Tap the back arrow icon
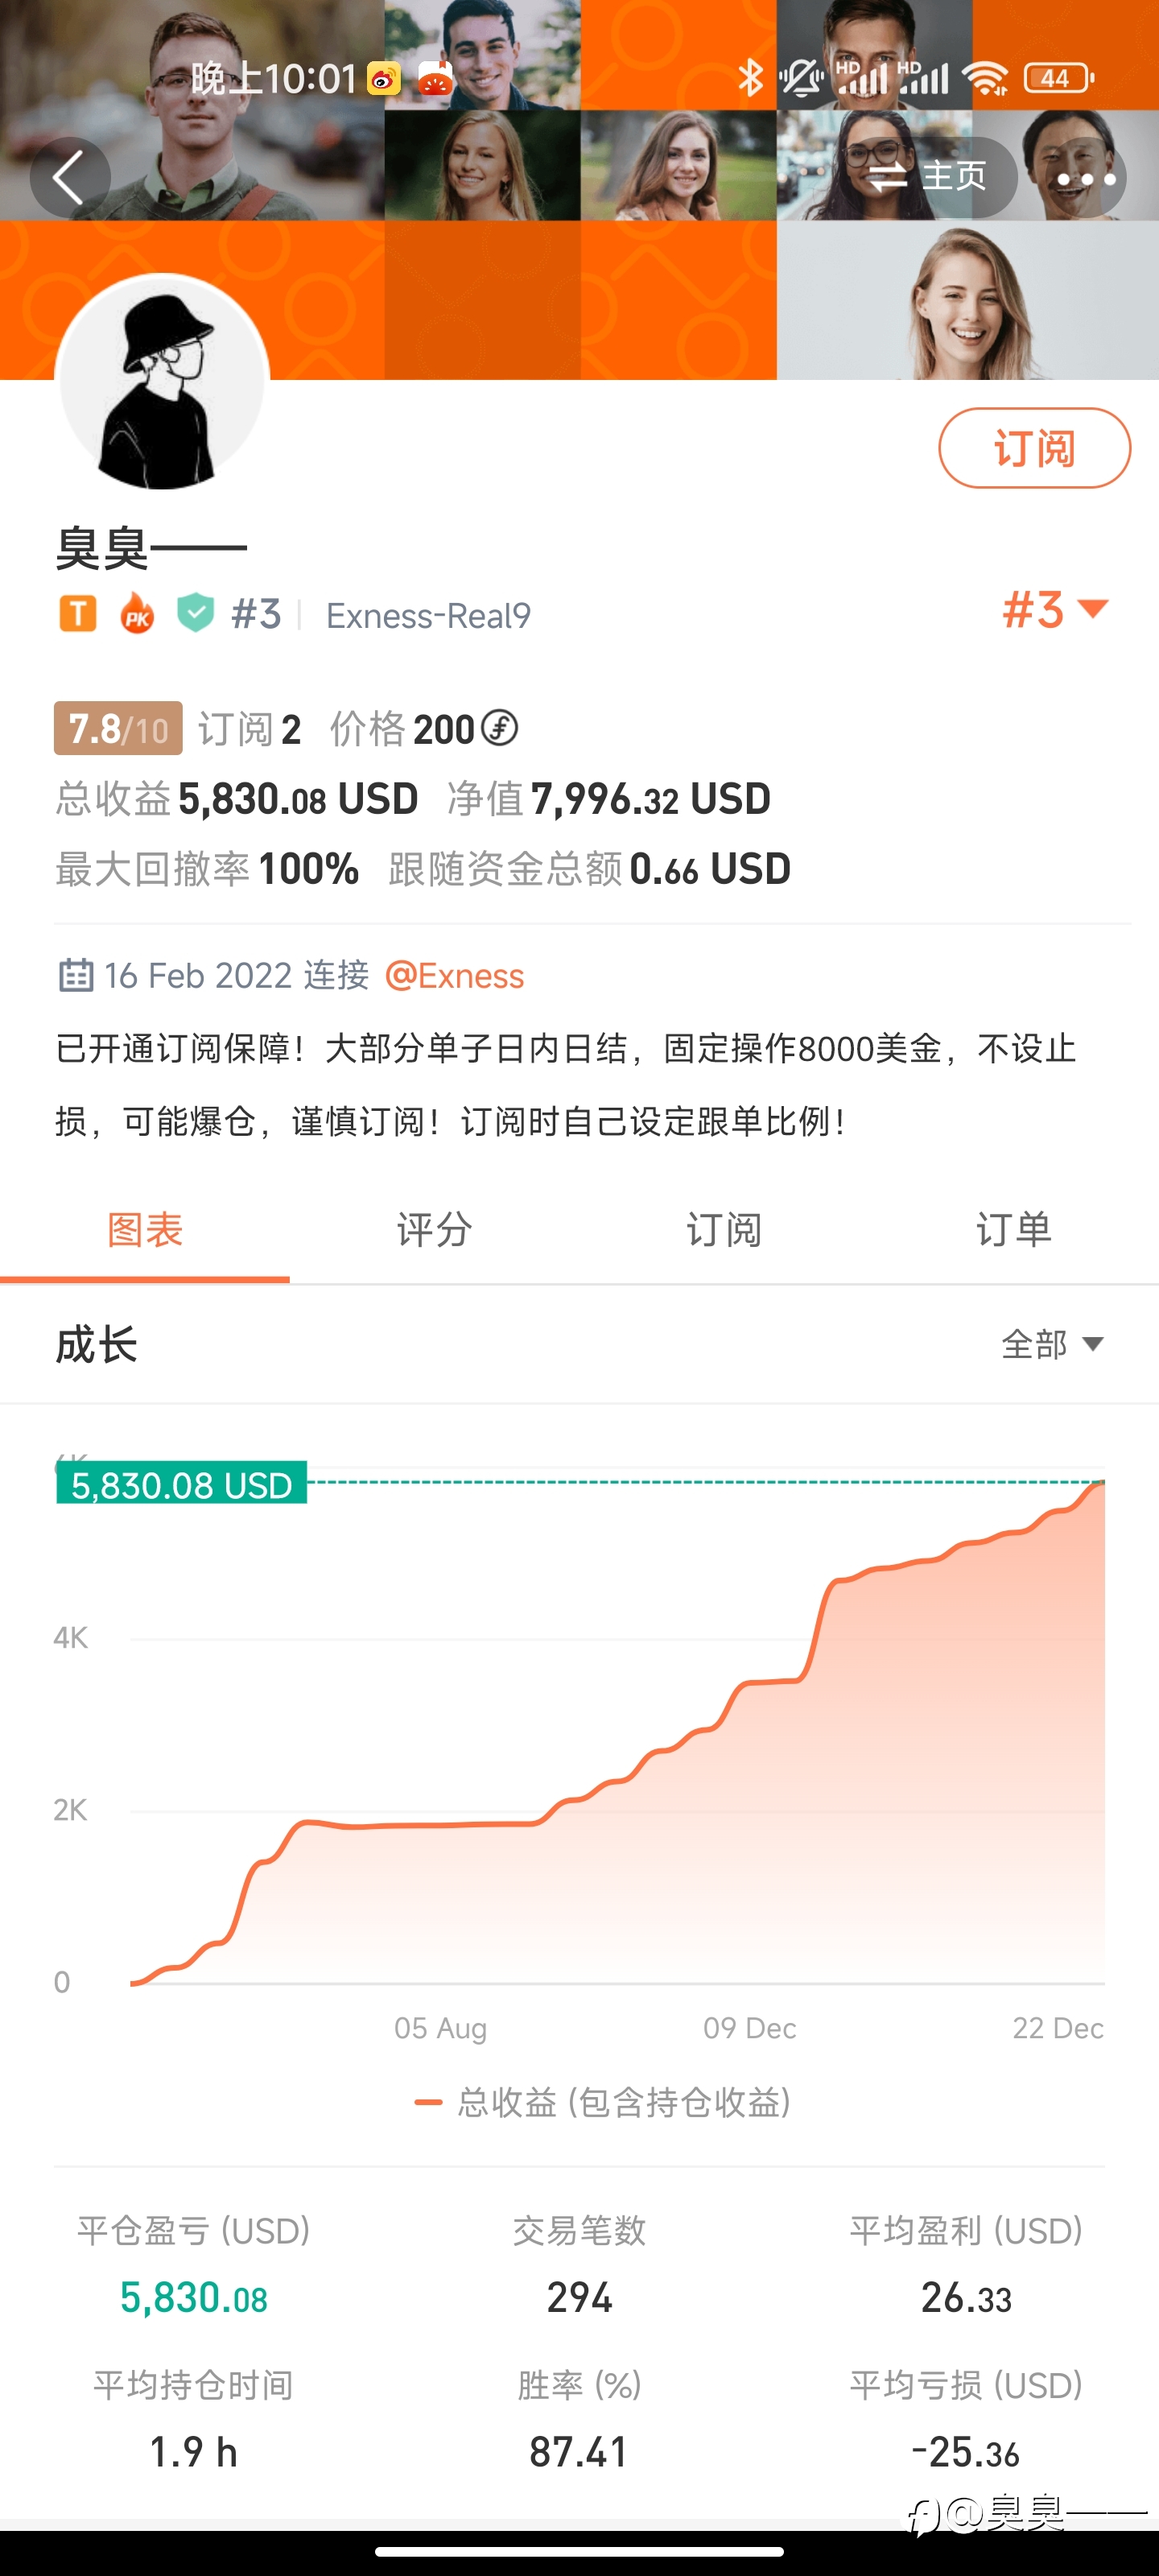The width and height of the screenshot is (1159, 2576). [70, 178]
